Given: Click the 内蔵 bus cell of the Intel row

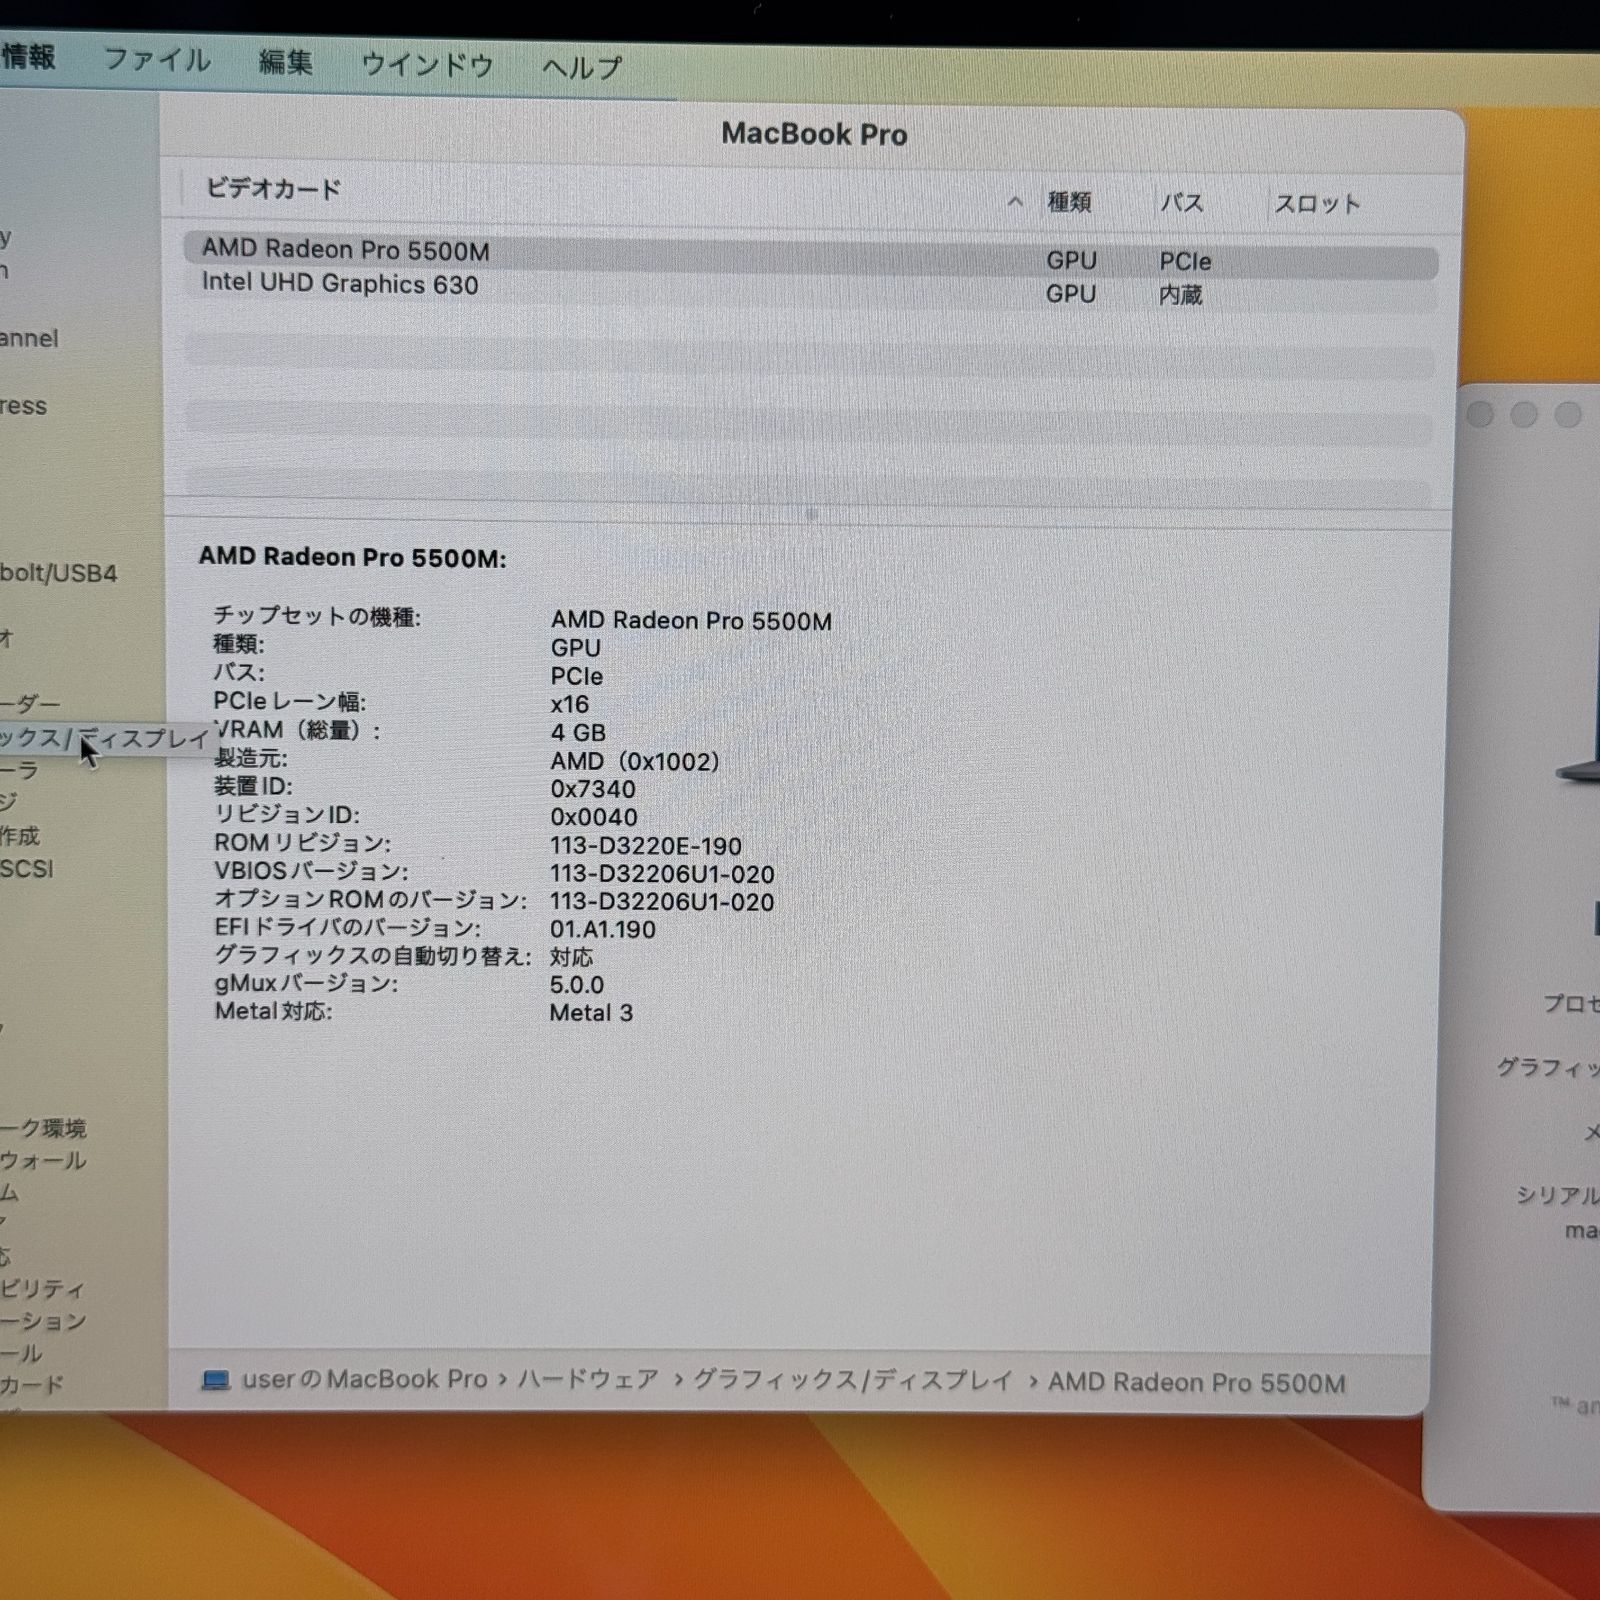Looking at the screenshot, I should click(x=1180, y=295).
